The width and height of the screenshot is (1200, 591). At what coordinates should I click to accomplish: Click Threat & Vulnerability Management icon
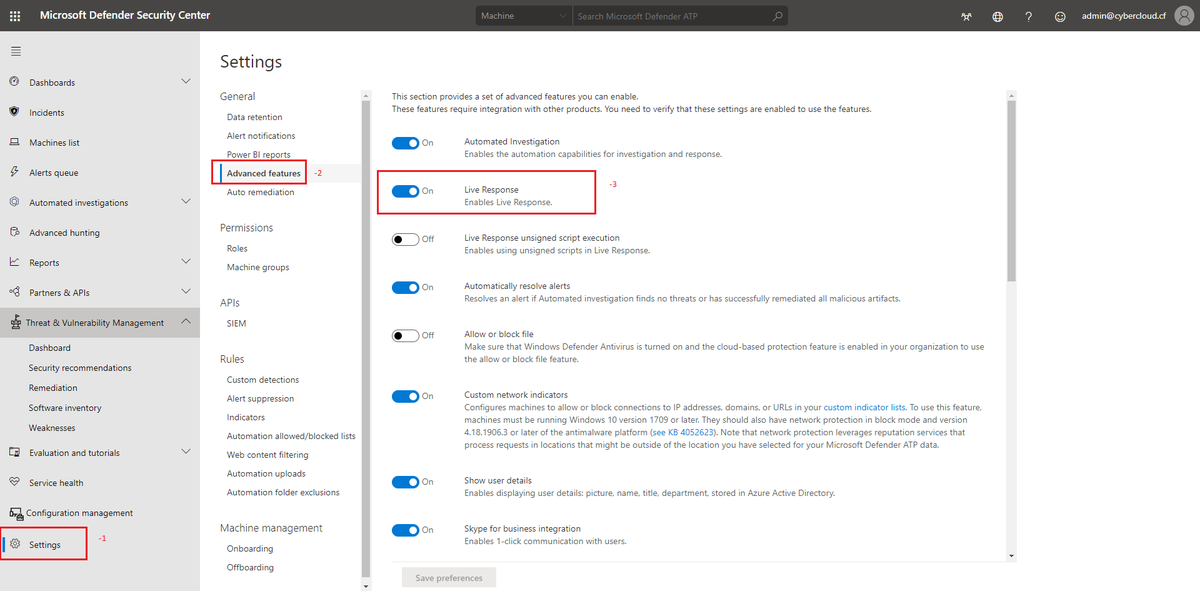[15, 323]
